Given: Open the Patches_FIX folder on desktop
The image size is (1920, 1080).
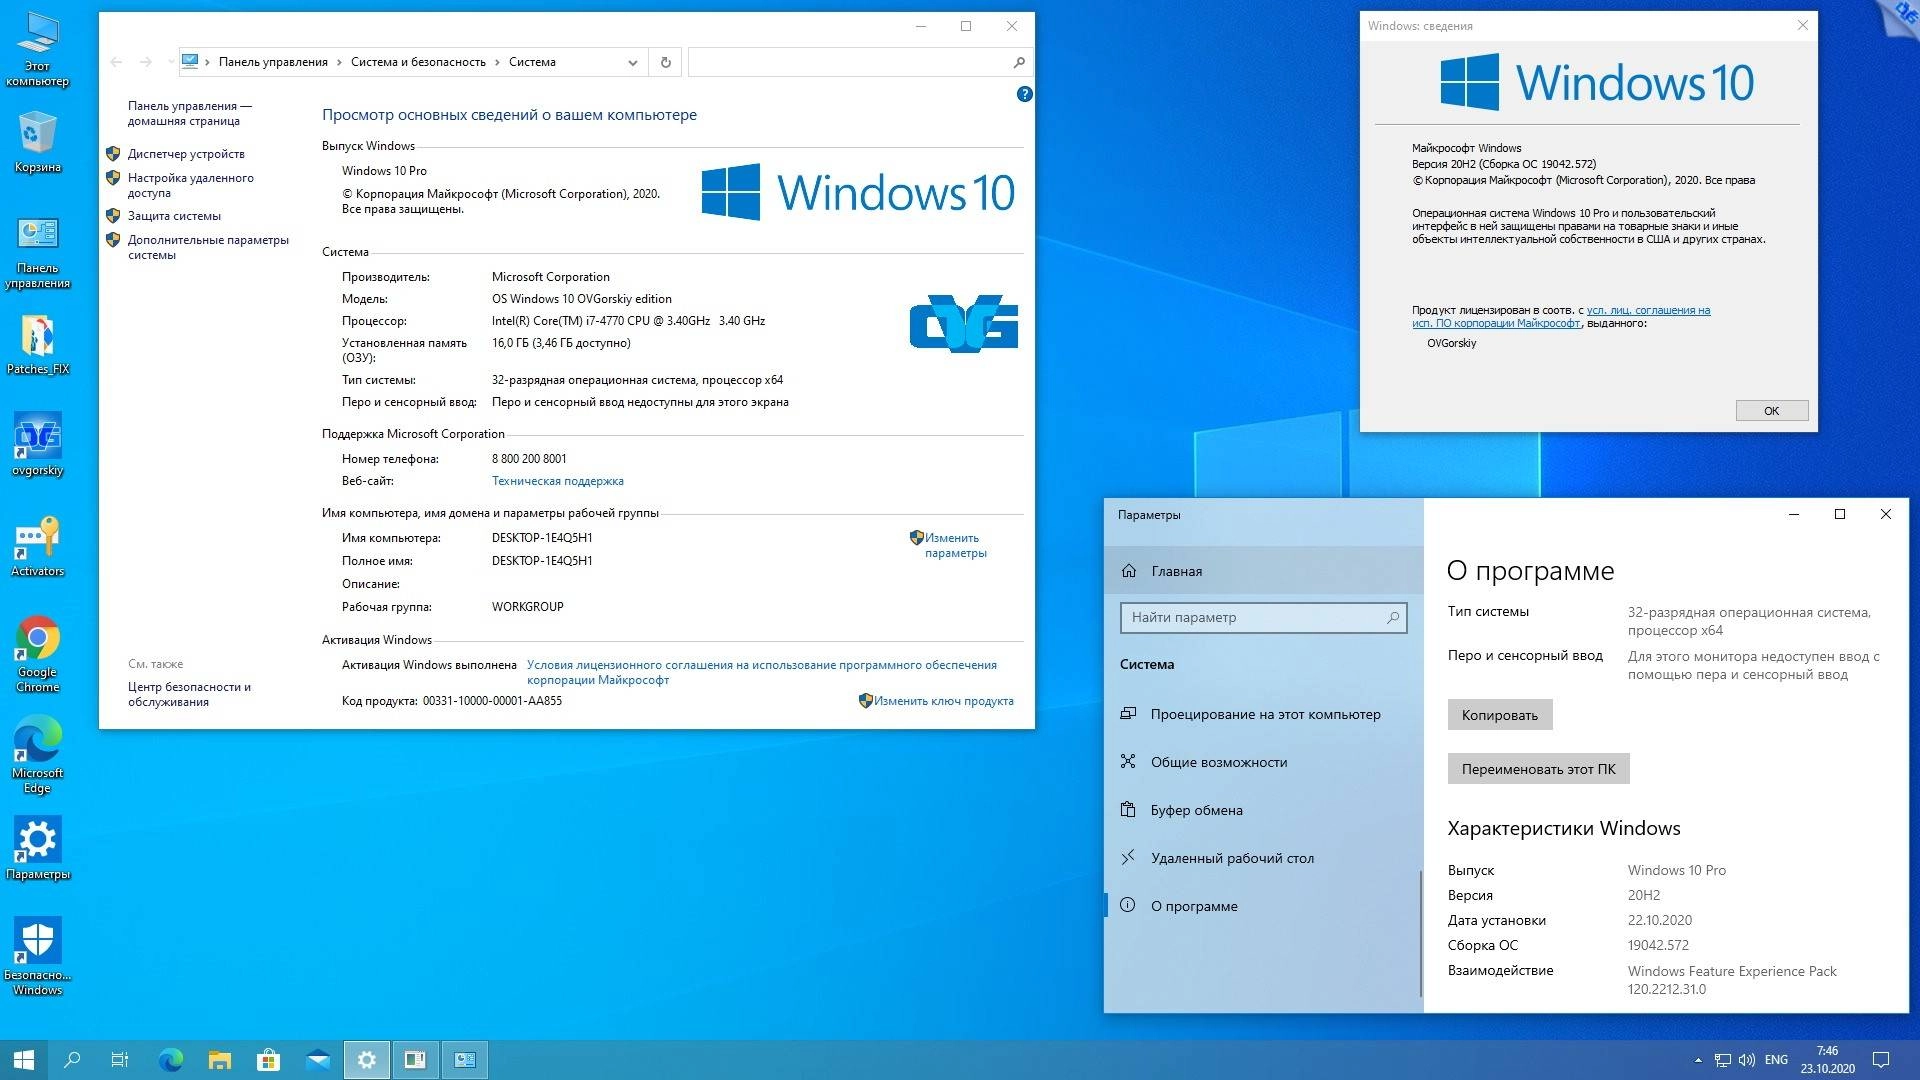Looking at the screenshot, I should pyautogui.click(x=38, y=340).
